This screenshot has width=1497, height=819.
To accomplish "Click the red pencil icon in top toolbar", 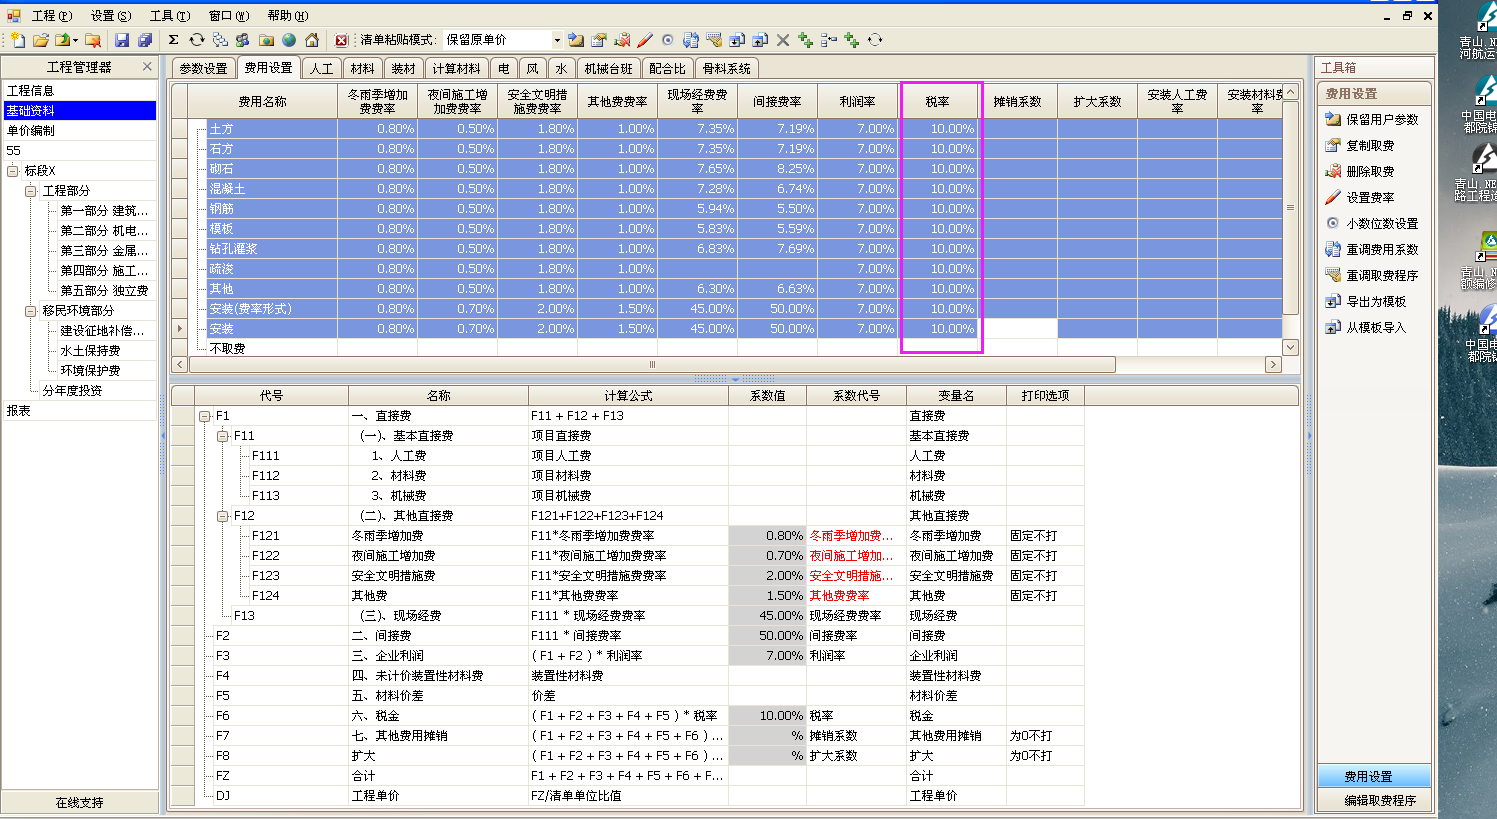I will (x=645, y=40).
